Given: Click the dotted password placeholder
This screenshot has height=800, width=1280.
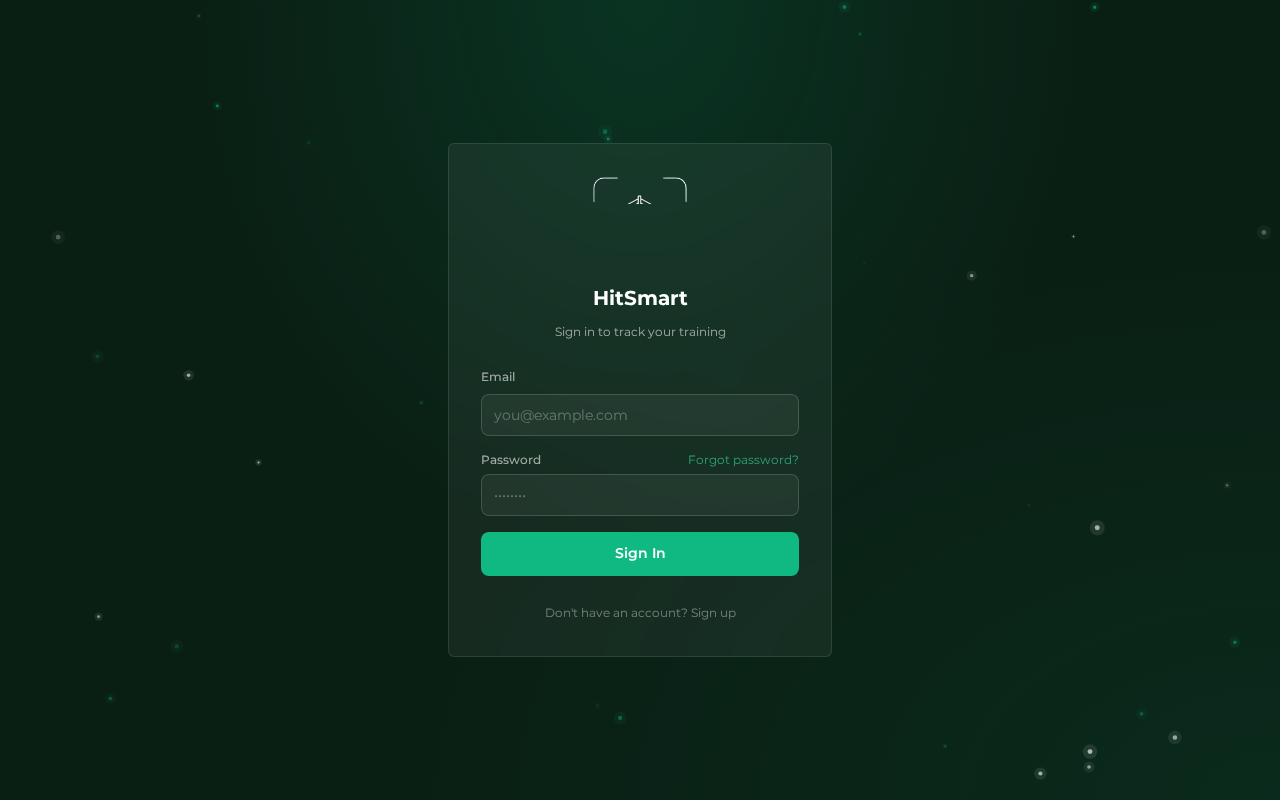Looking at the screenshot, I should (x=510, y=495).
